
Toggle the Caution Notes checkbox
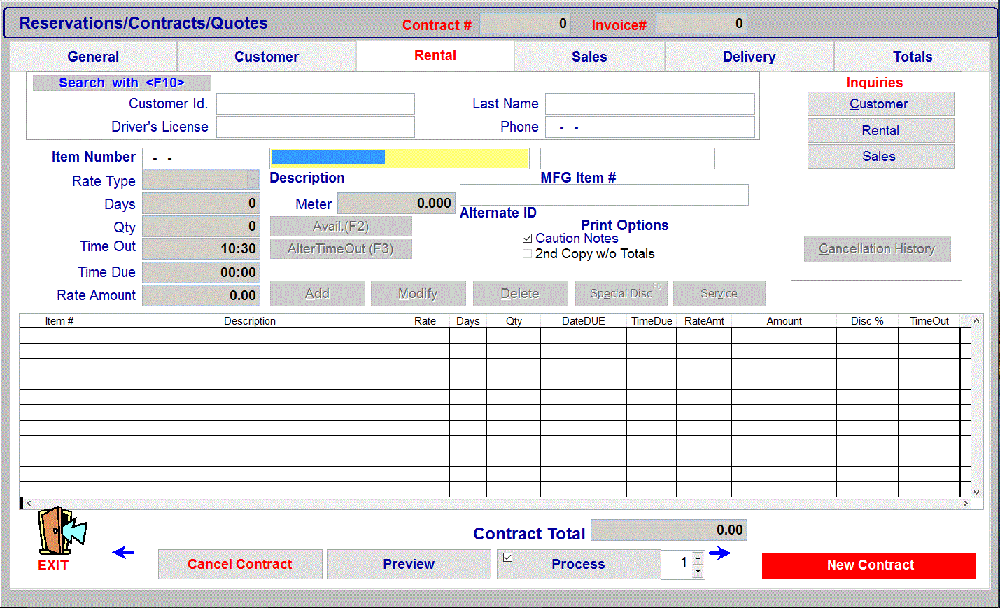pyautogui.click(x=527, y=239)
